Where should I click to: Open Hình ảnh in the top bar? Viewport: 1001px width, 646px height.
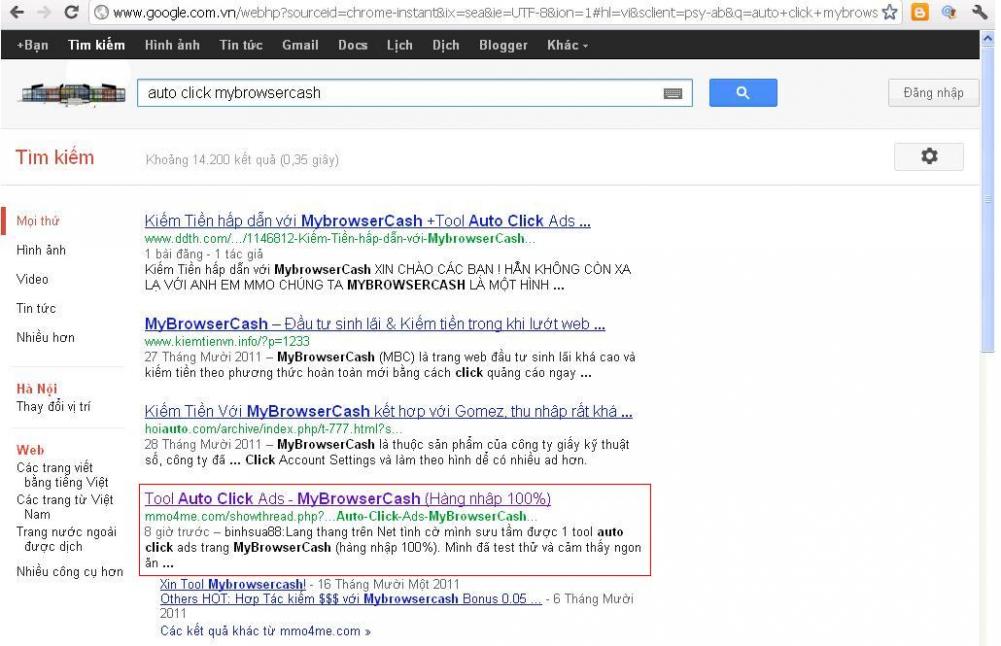[172, 45]
